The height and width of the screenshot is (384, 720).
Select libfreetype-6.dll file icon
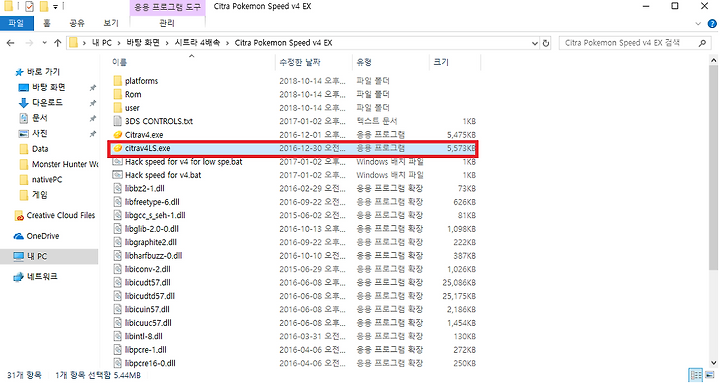click(x=118, y=202)
